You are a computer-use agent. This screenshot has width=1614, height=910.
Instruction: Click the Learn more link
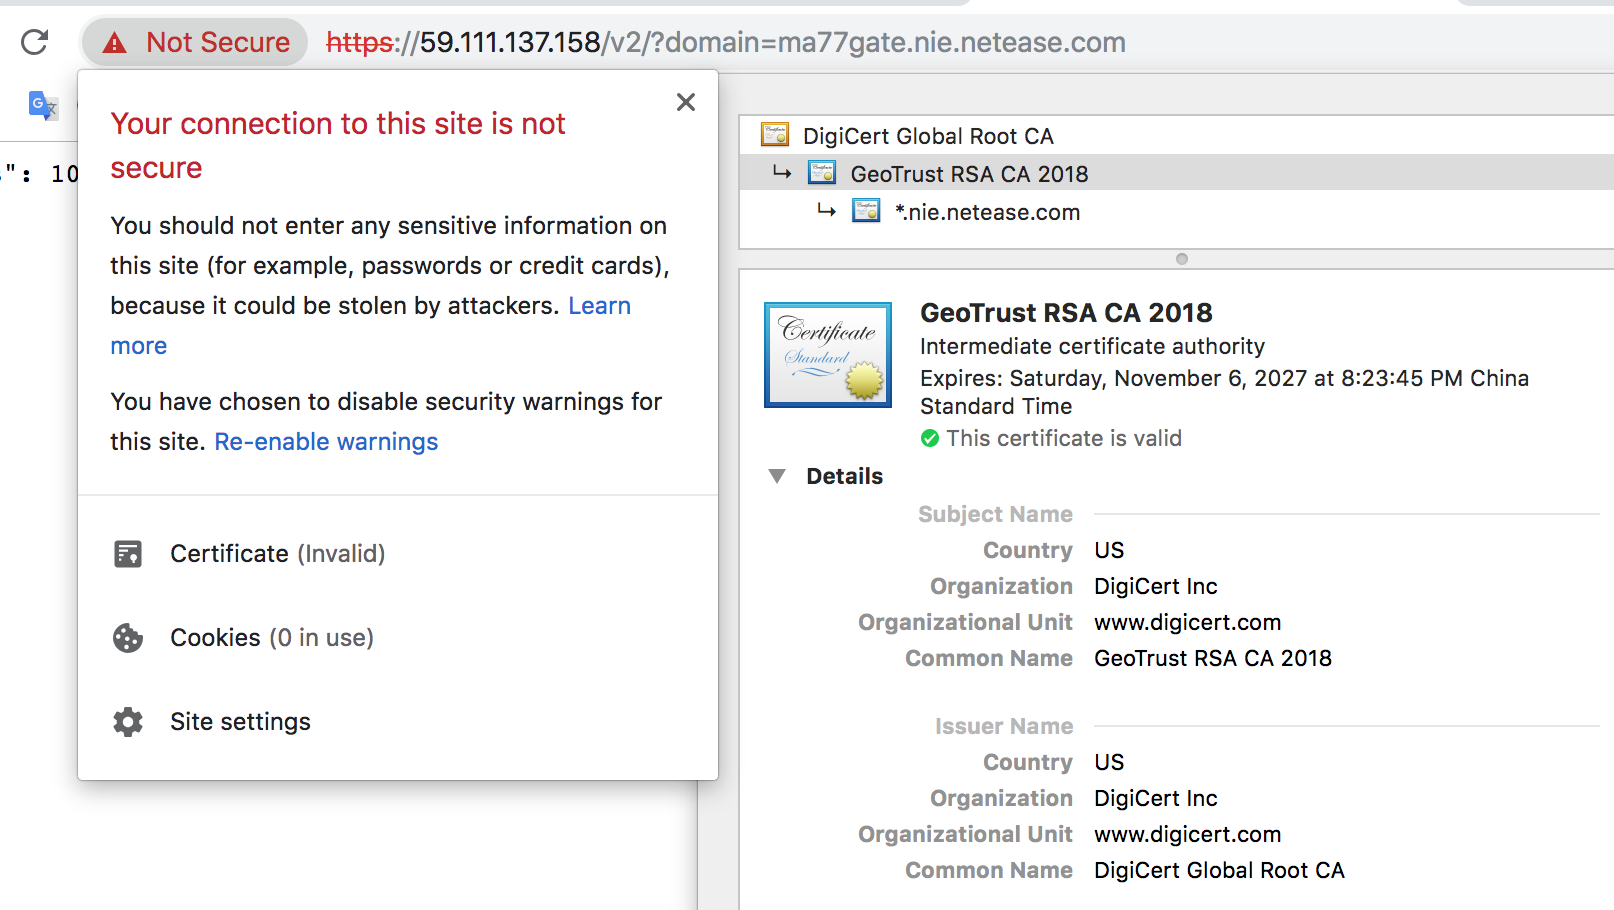[599, 306]
